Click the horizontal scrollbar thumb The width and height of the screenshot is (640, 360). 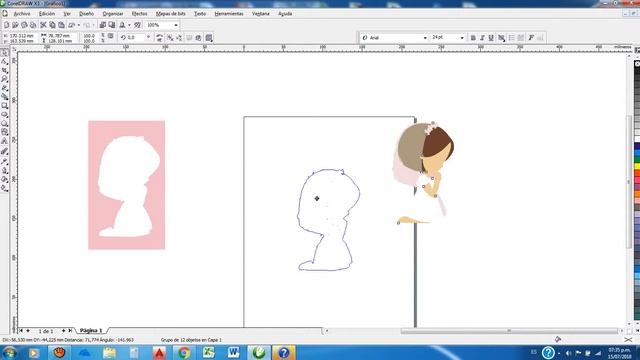click(509, 331)
